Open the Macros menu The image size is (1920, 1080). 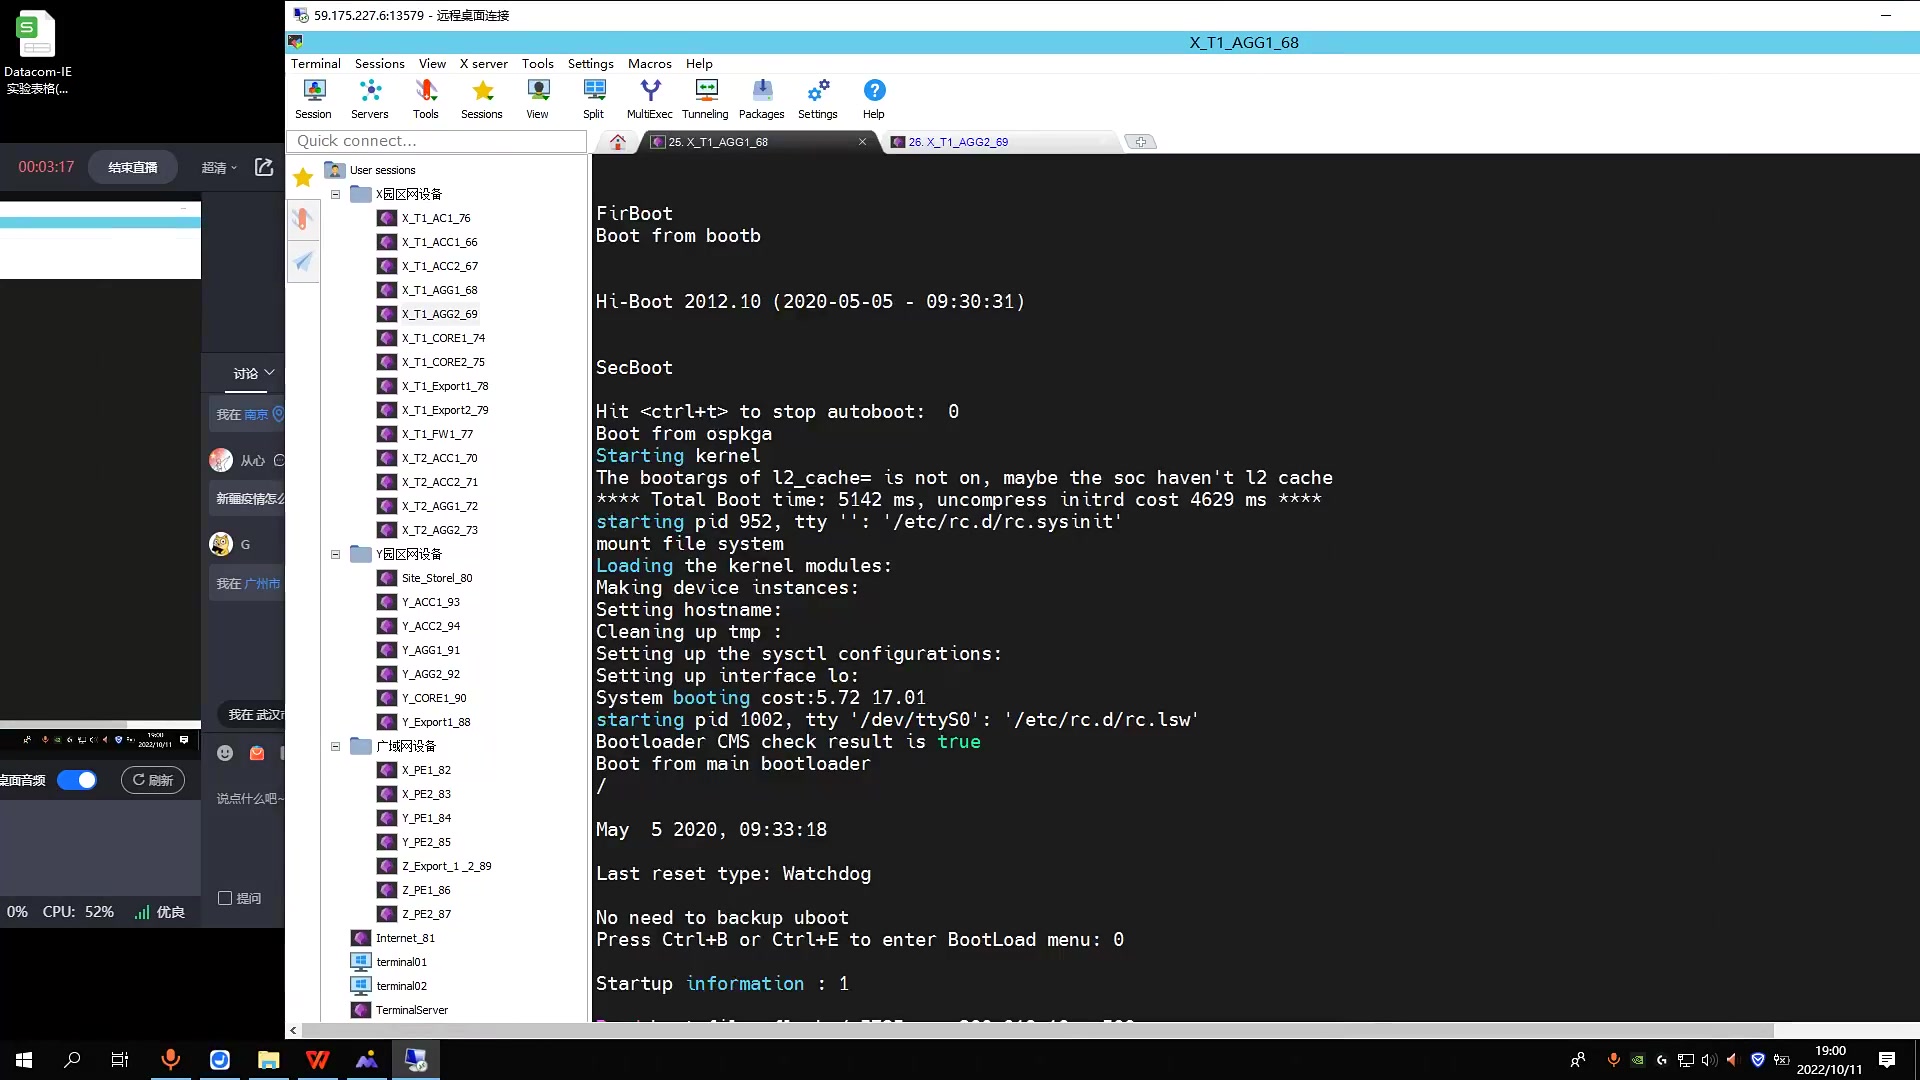(649, 63)
